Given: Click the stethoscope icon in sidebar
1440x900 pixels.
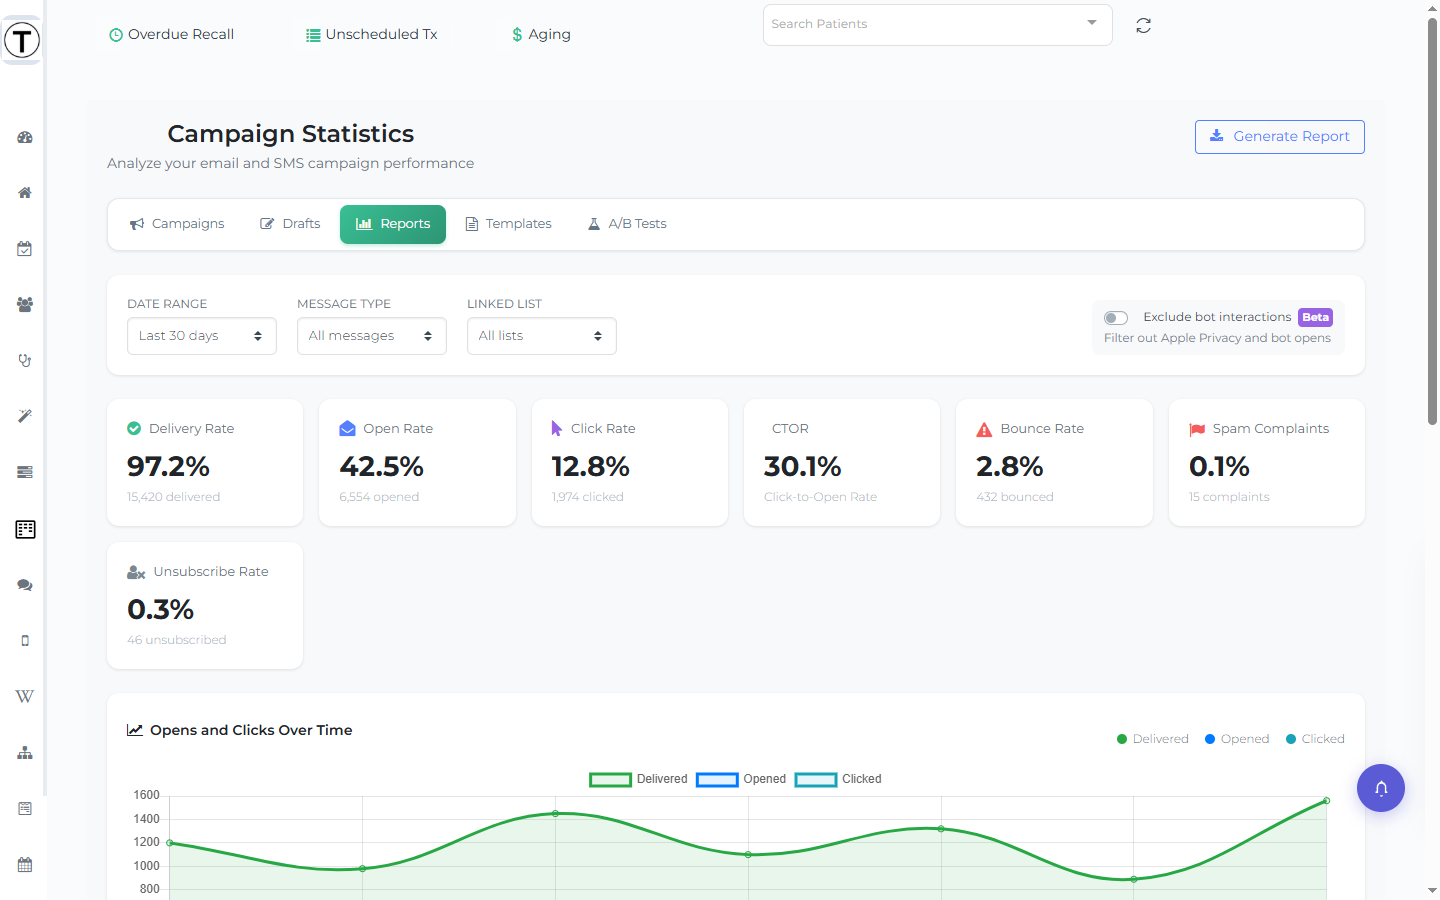Looking at the screenshot, I should point(25,361).
